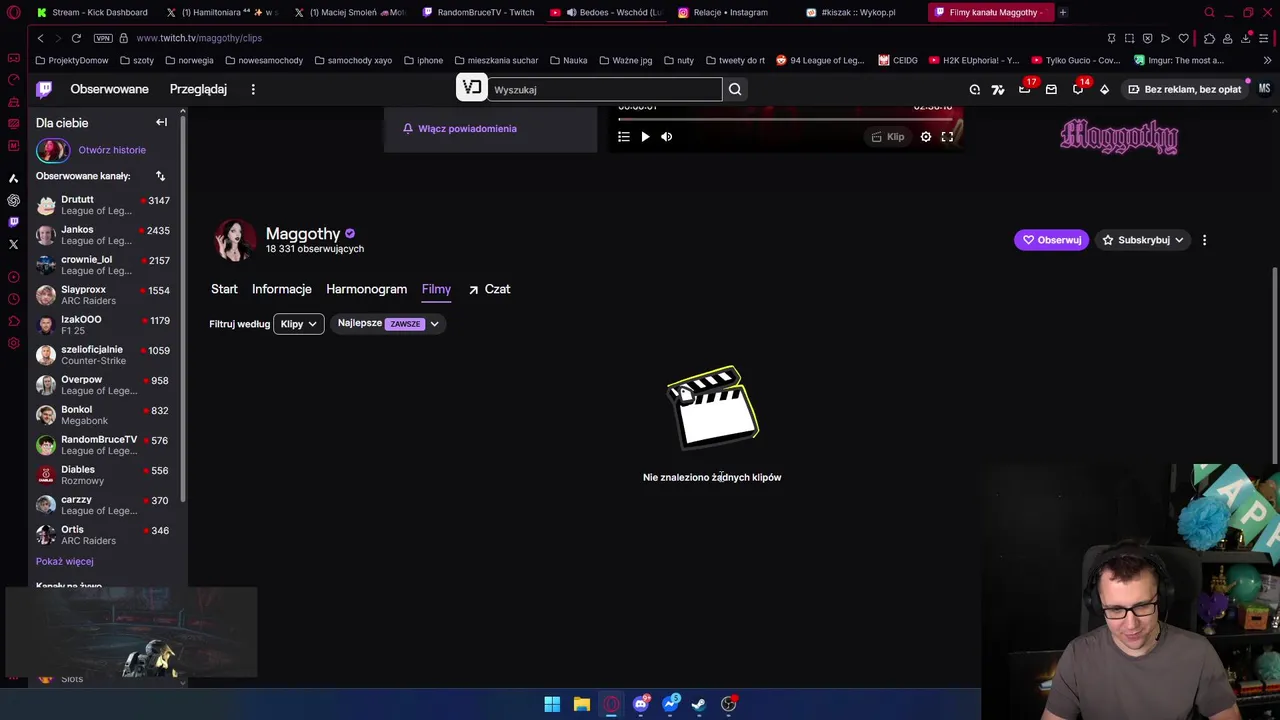Go back in browser history
This screenshot has width=1280, height=720.
tap(40, 38)
